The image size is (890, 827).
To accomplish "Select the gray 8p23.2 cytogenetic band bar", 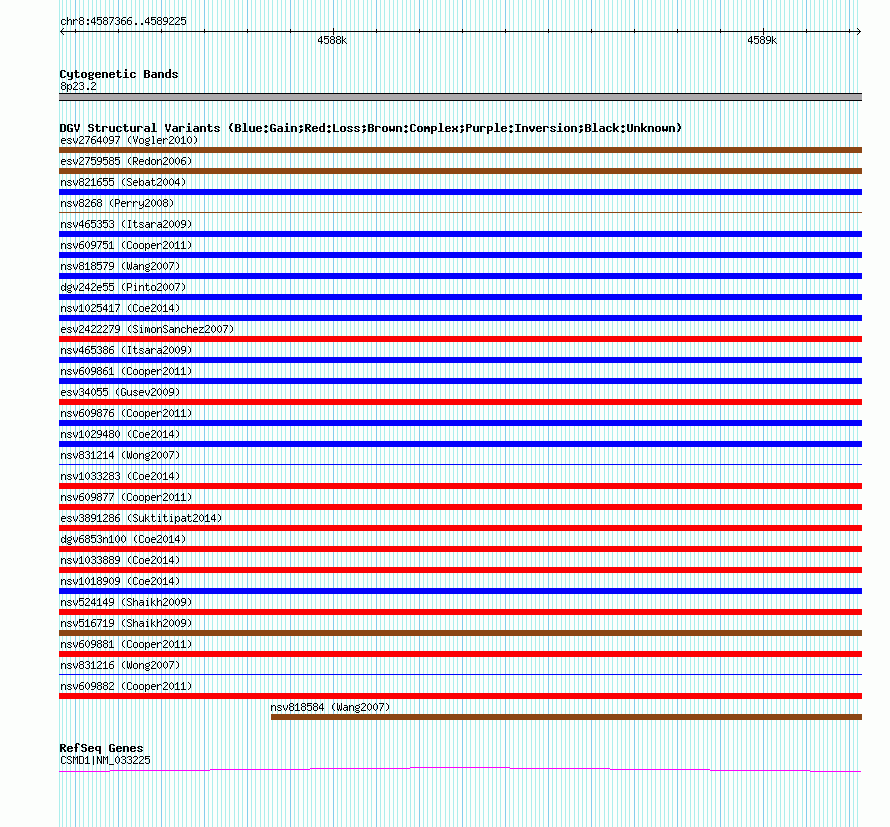I will [460, 97].
